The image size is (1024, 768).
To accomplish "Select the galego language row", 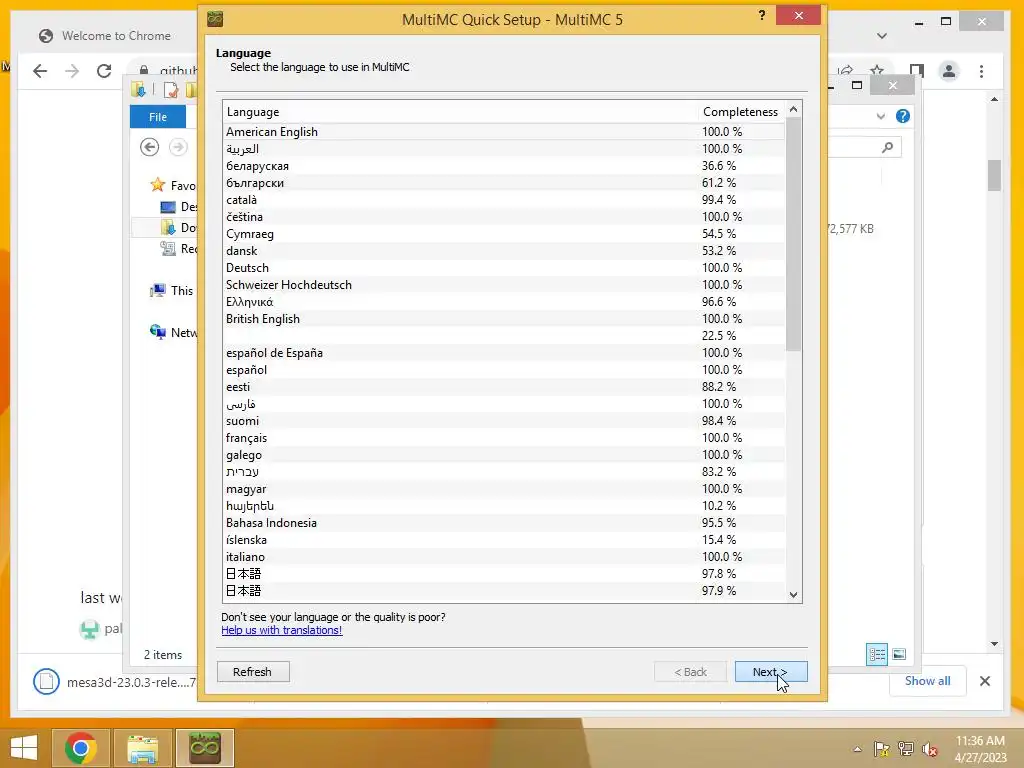I will coord(504,455).
